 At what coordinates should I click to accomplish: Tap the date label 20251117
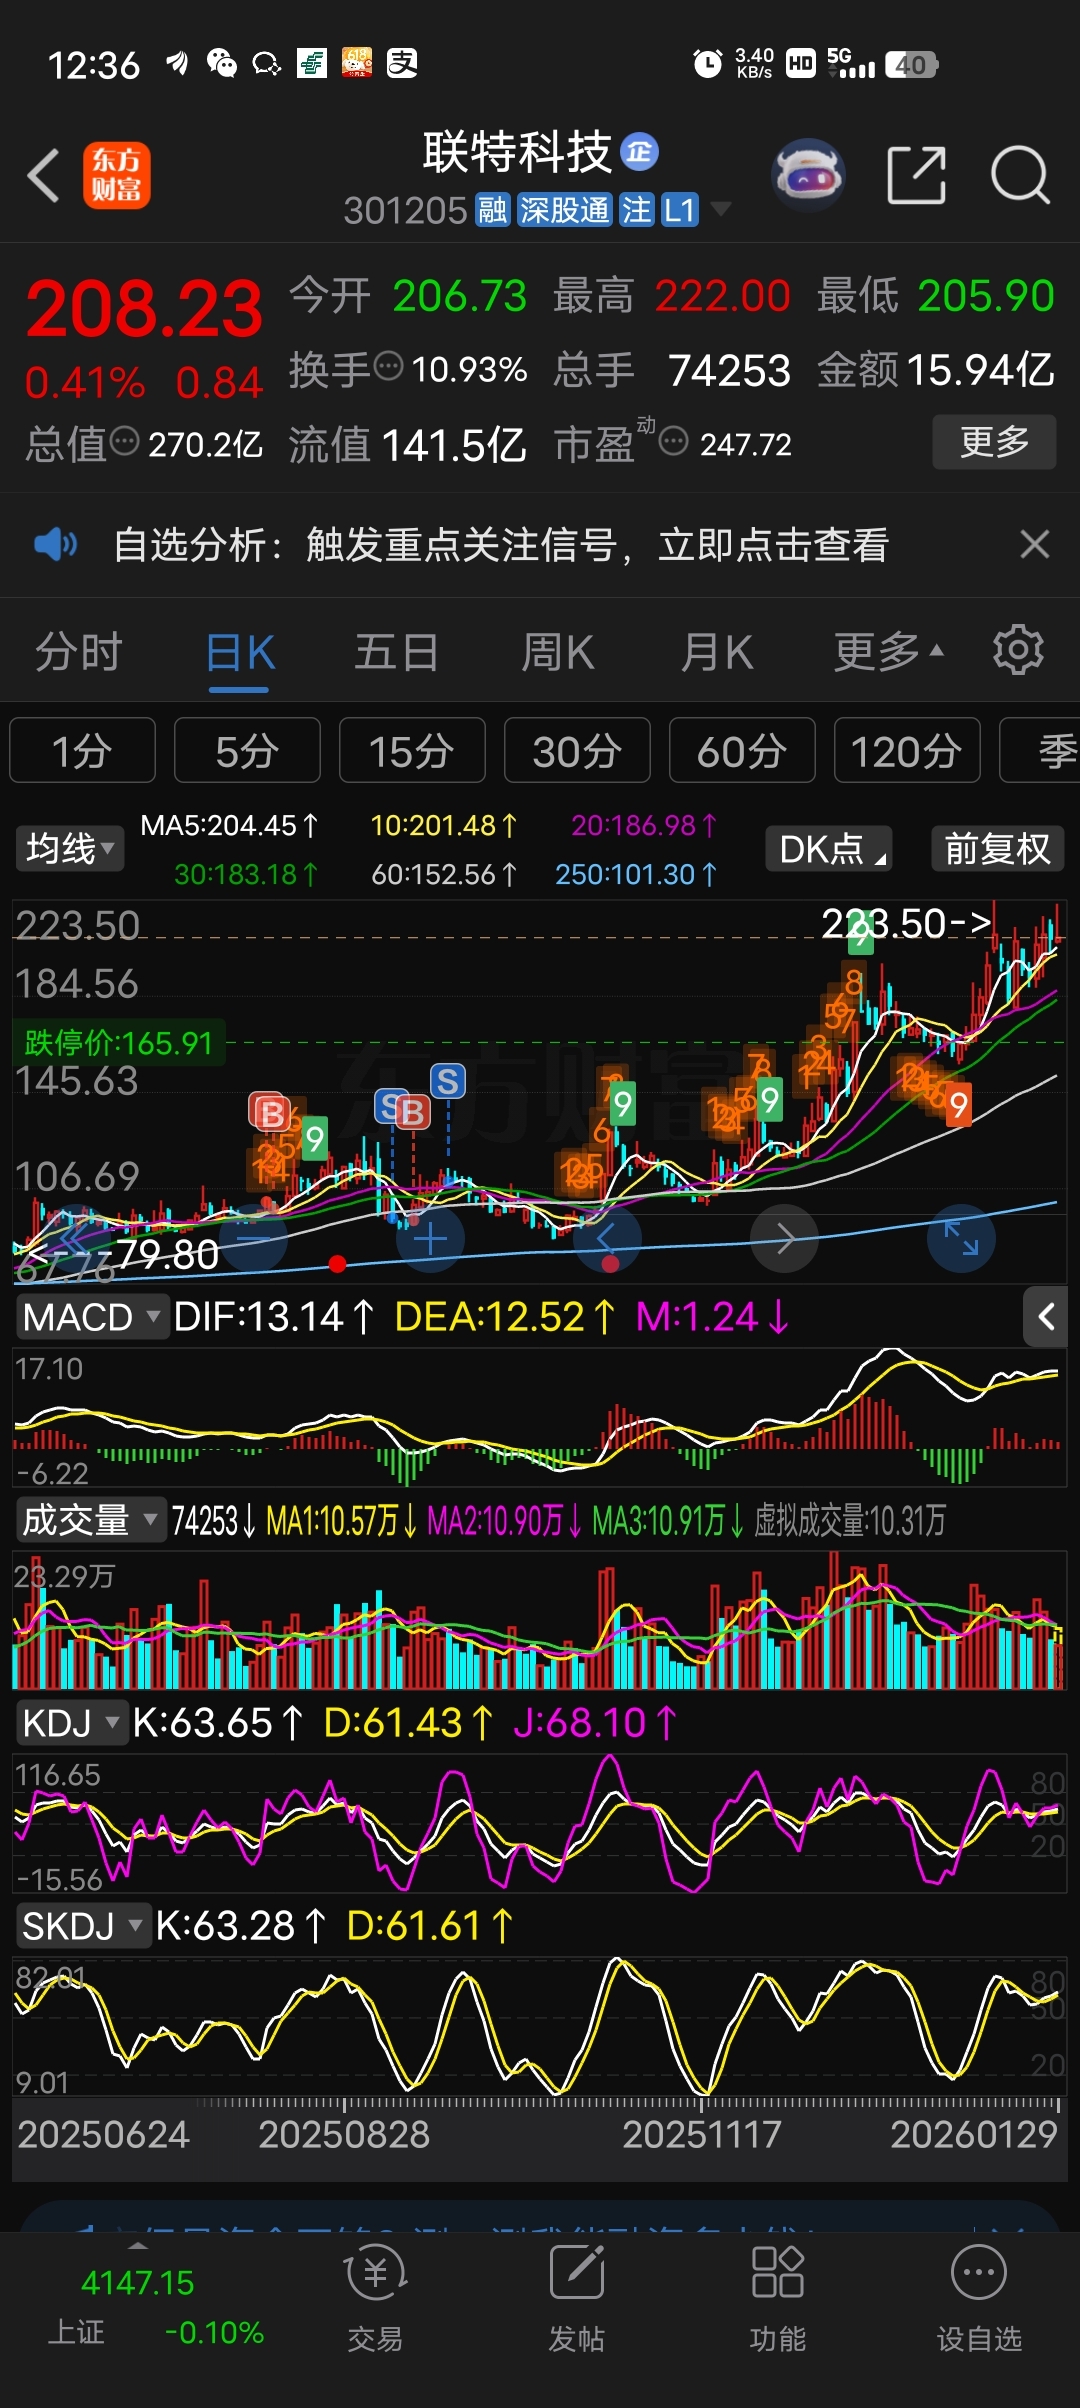701,2134
